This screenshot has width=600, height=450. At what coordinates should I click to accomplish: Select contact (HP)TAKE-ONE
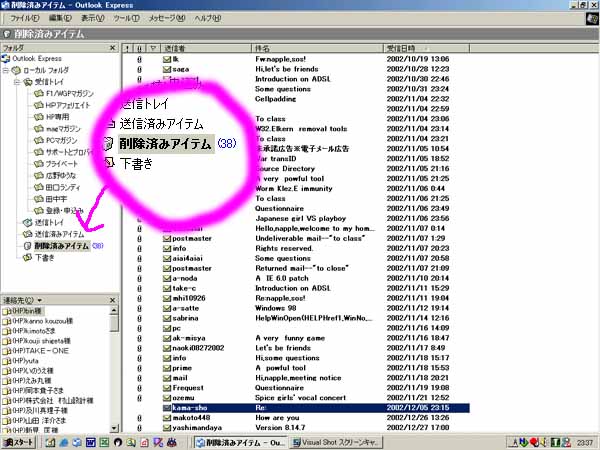coord(41,351)
